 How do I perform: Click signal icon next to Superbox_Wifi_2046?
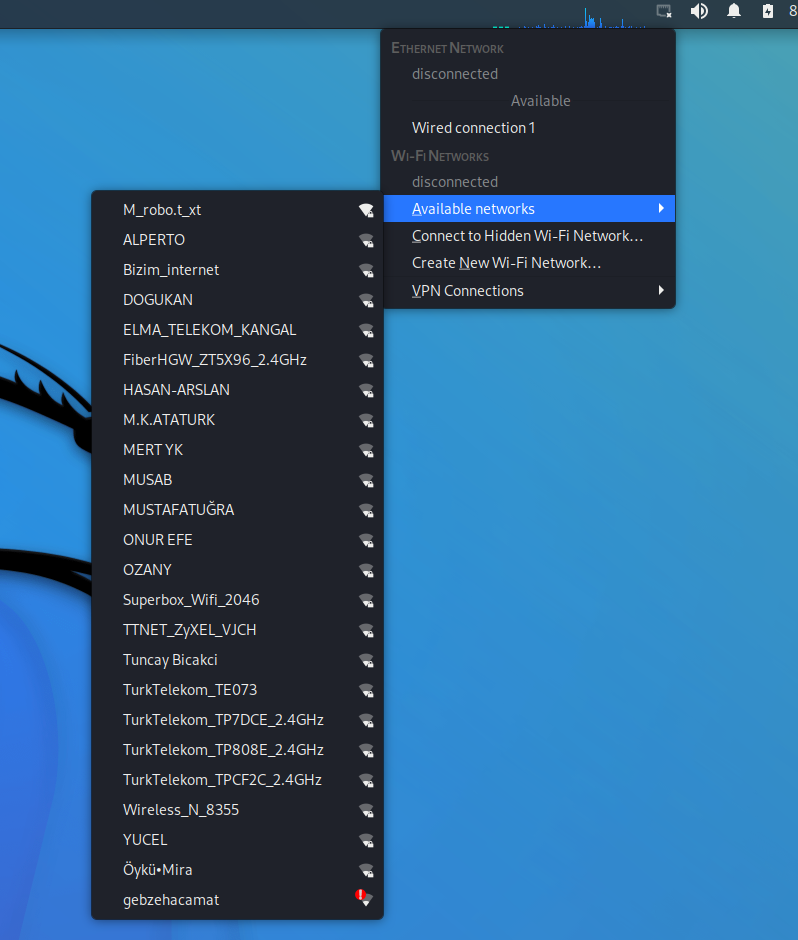click(x=366, y=599)
